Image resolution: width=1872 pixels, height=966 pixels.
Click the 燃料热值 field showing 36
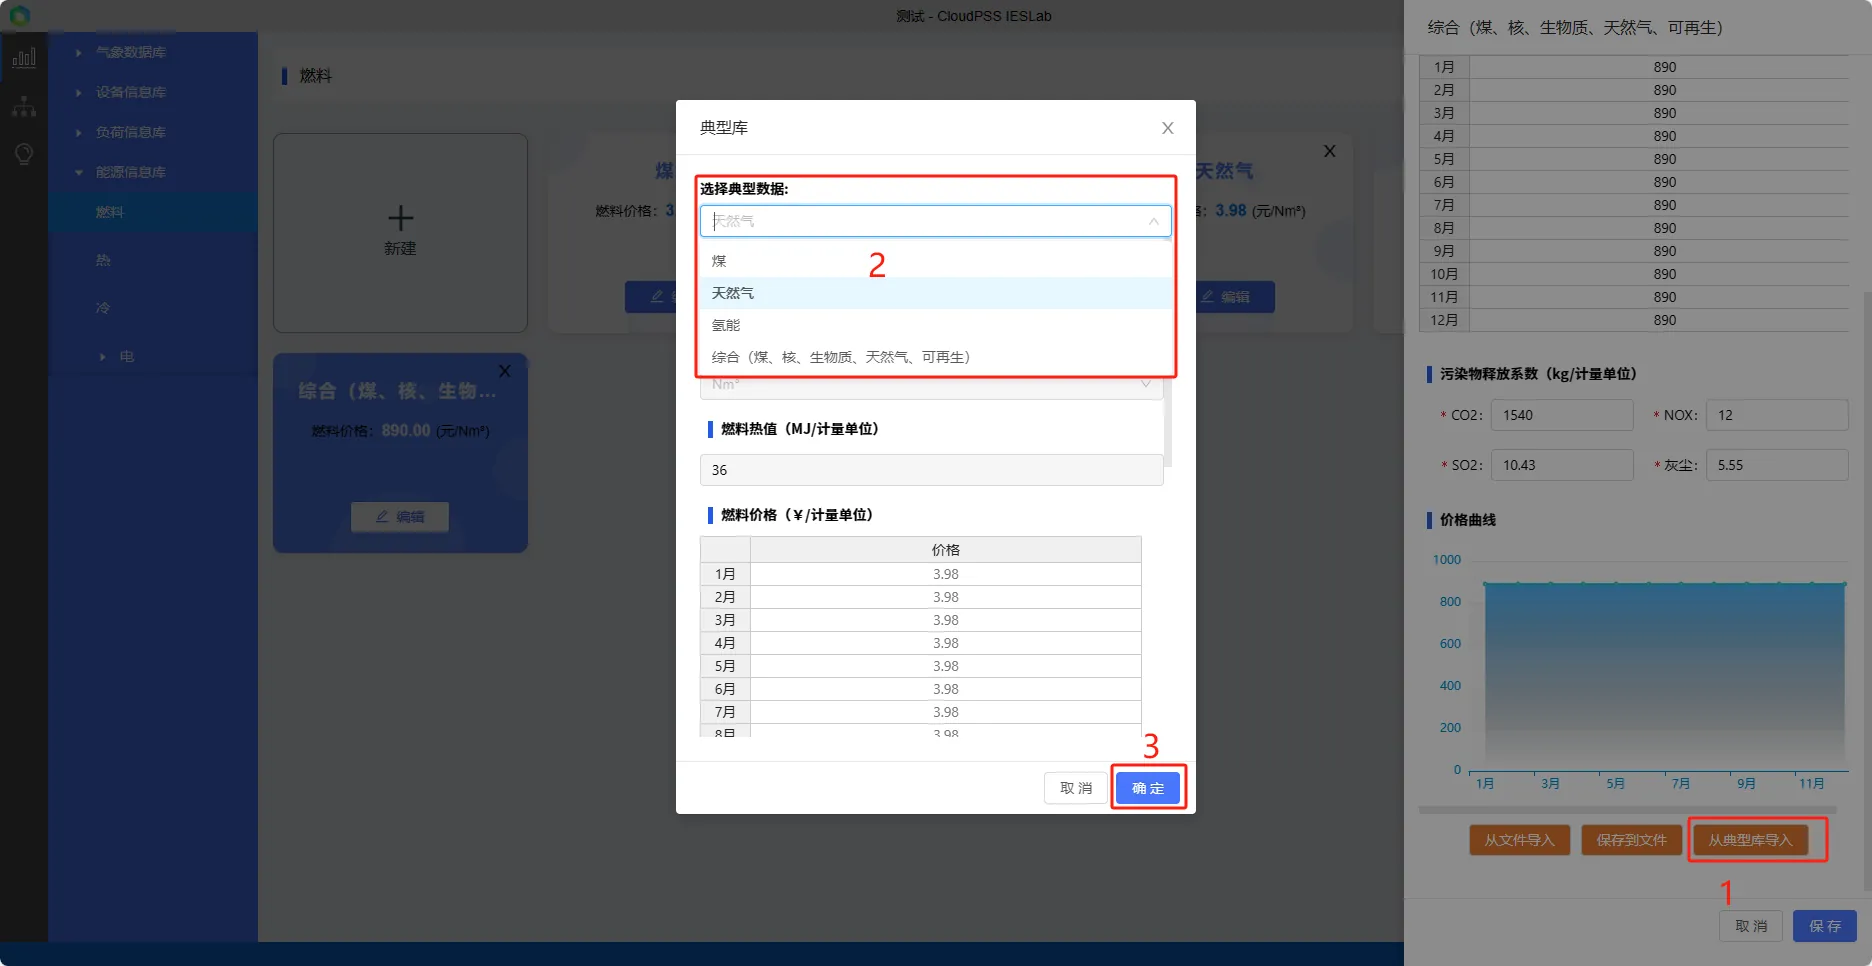click(931, 470)
